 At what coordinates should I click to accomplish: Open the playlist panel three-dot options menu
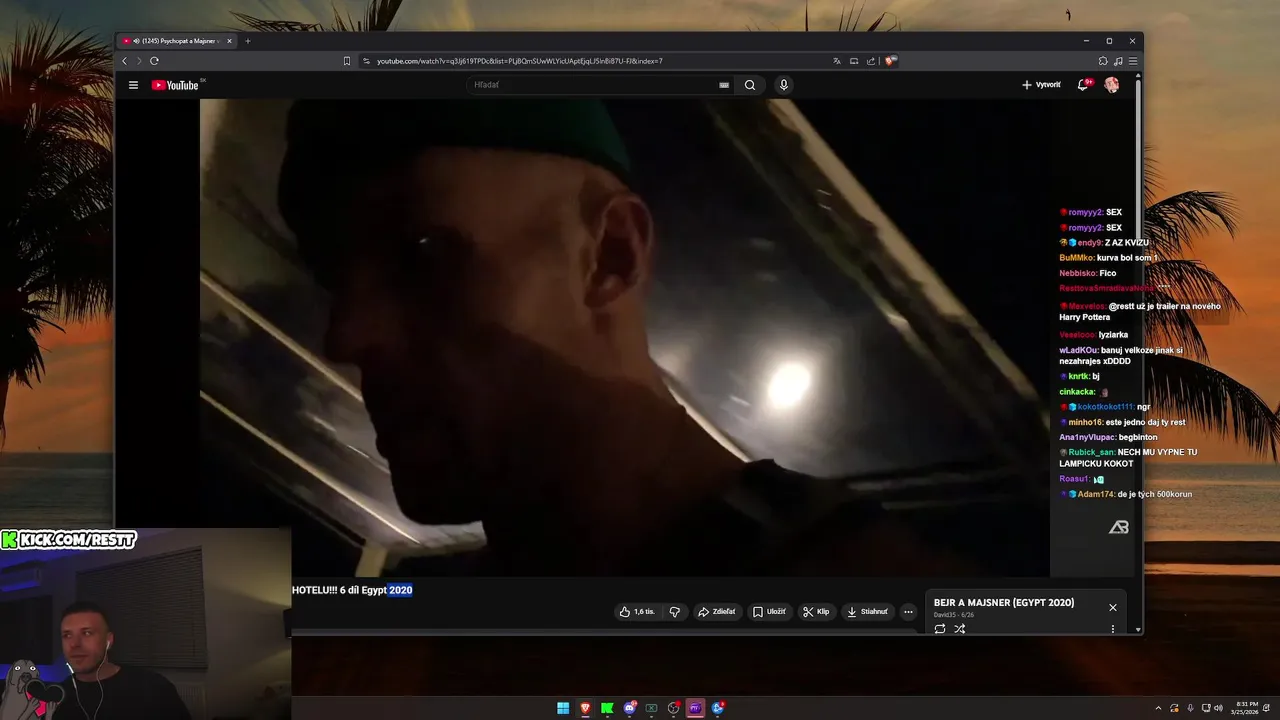point(1112,629)
